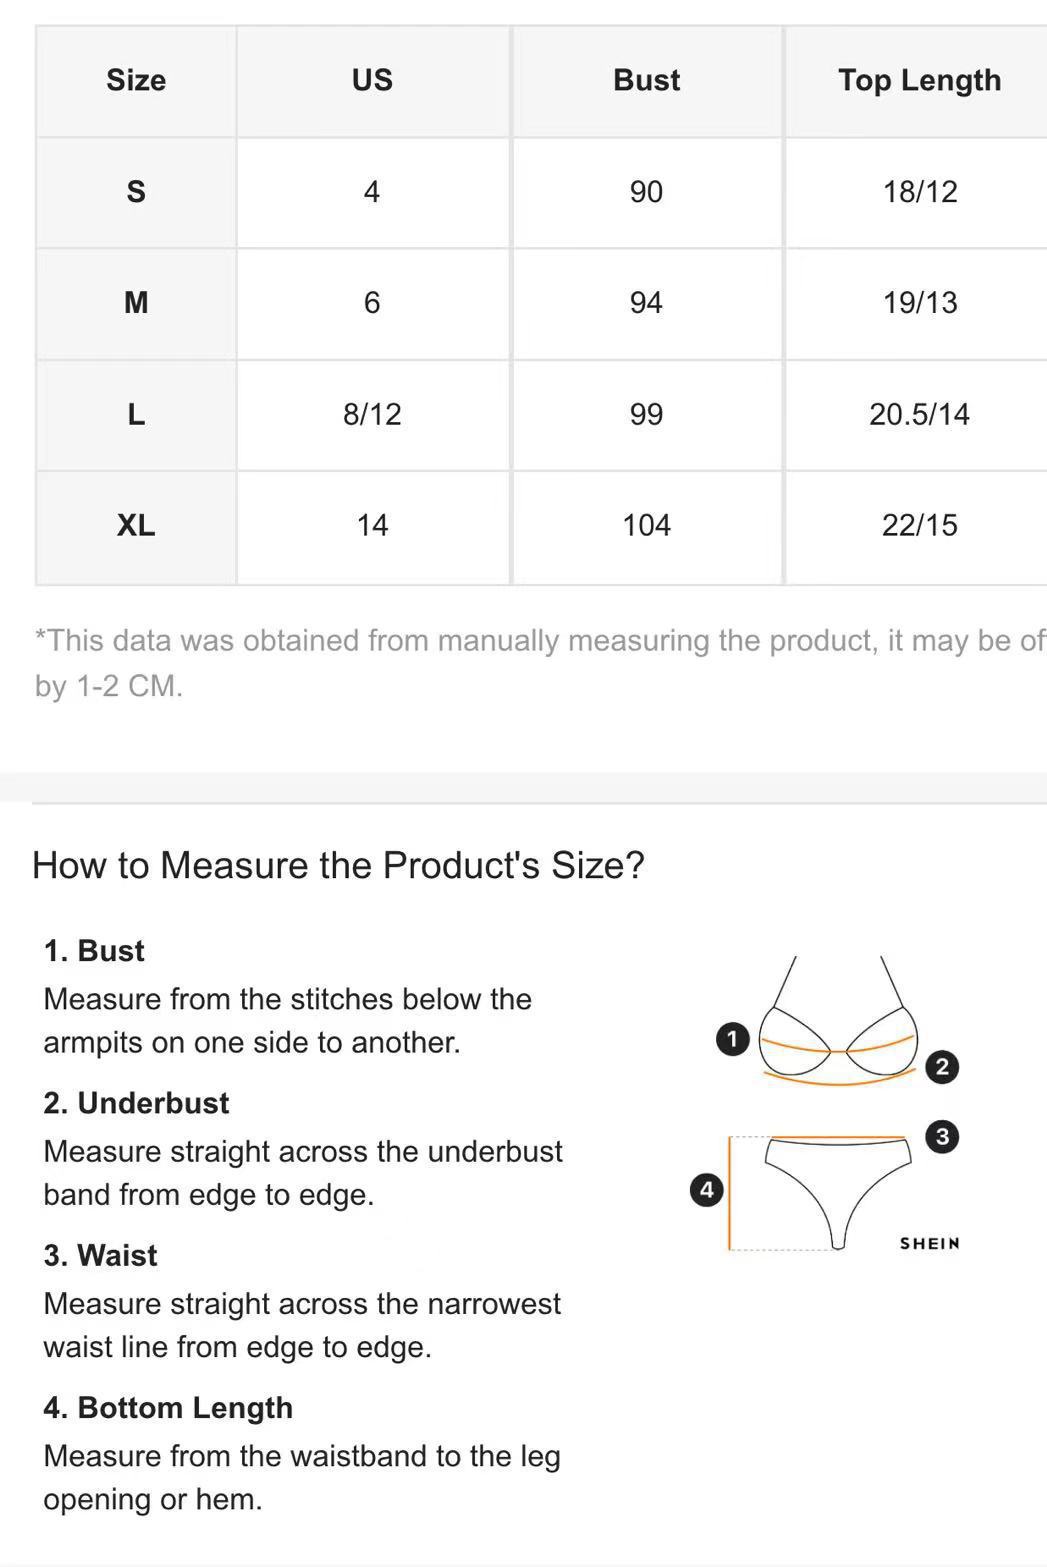Click the "1. Bust" instruction heading
This screenshot has height=1567, width=1047.
94,950
